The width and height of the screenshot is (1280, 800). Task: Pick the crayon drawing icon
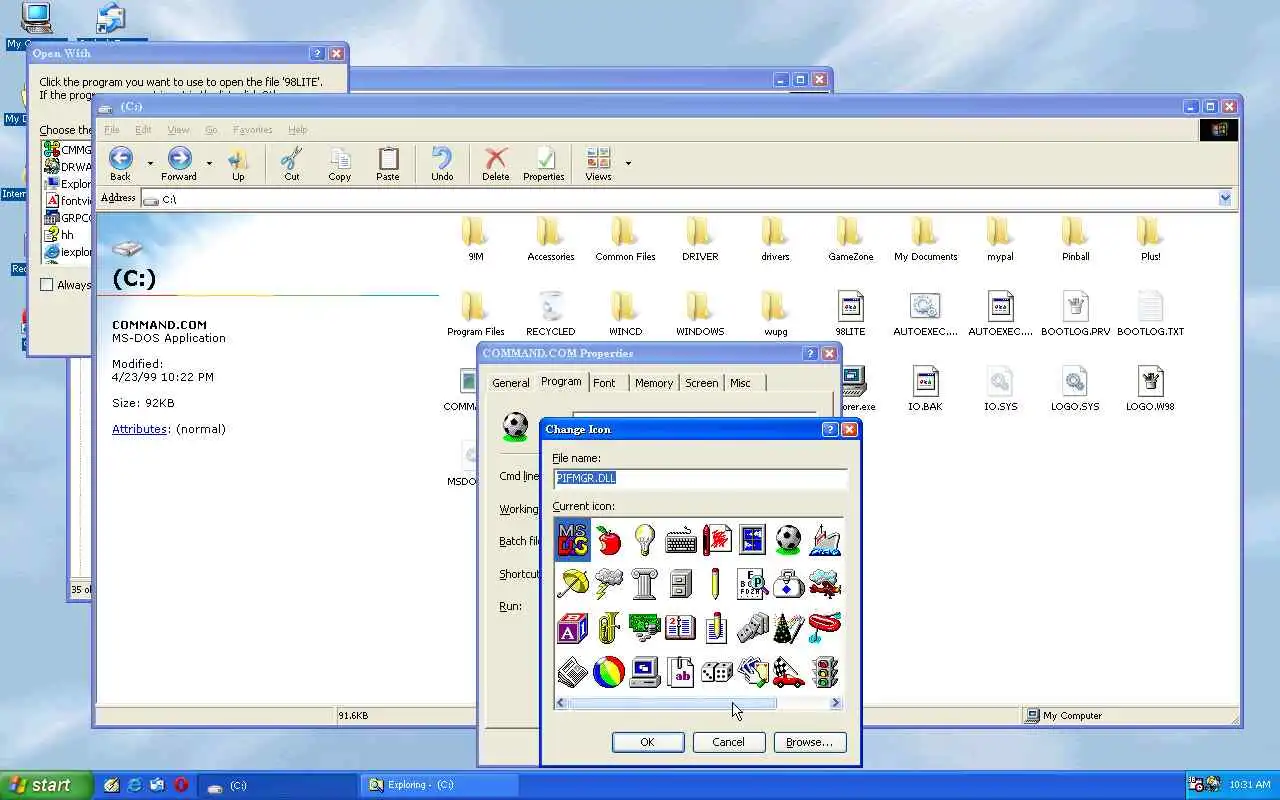tap(716, 540)
